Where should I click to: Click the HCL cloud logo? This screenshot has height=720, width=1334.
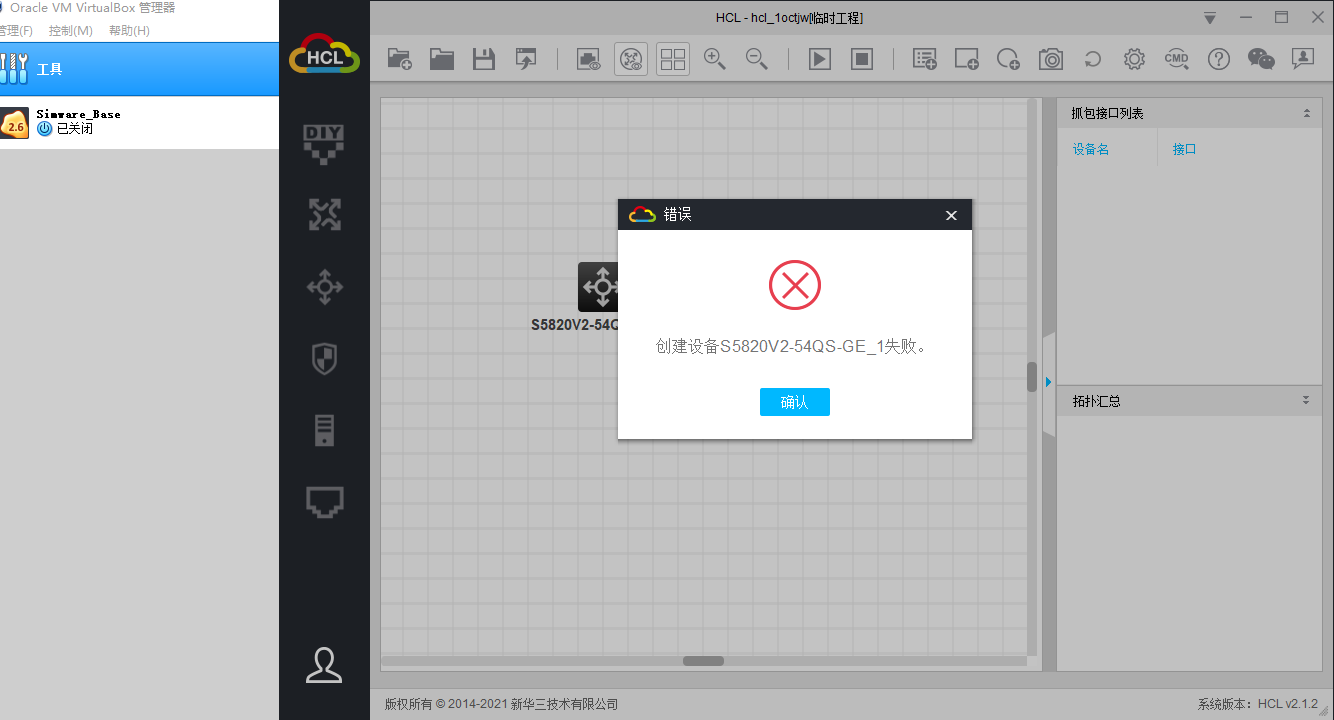324,56
